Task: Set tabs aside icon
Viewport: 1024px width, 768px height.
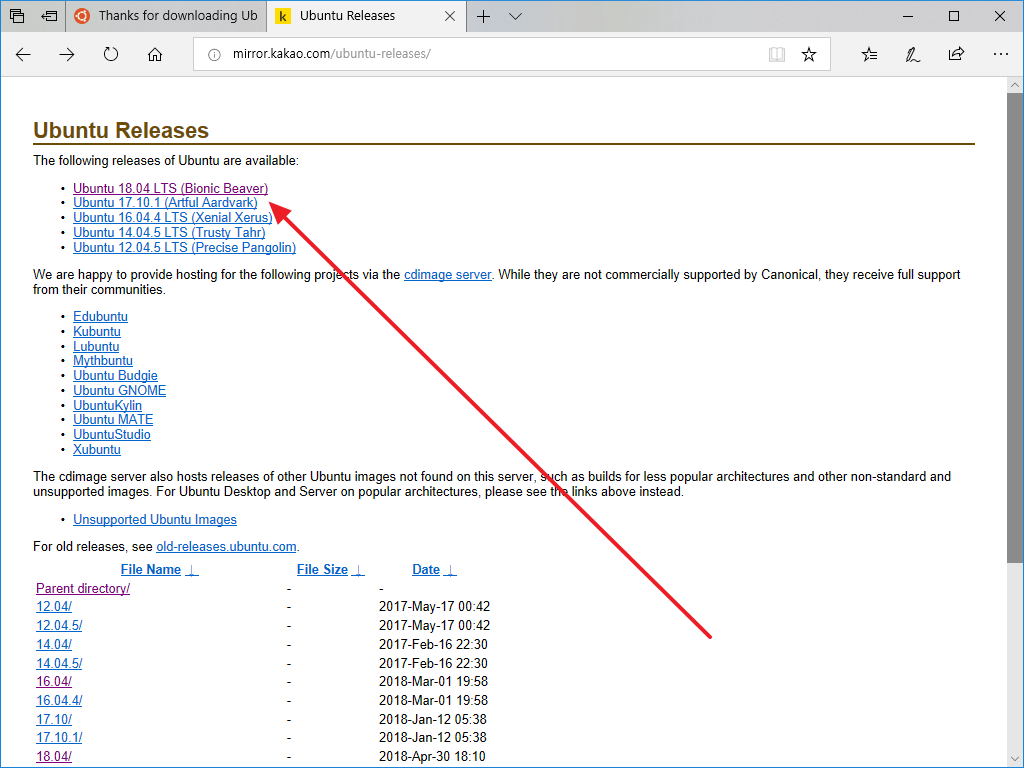Action: (49, 16)
